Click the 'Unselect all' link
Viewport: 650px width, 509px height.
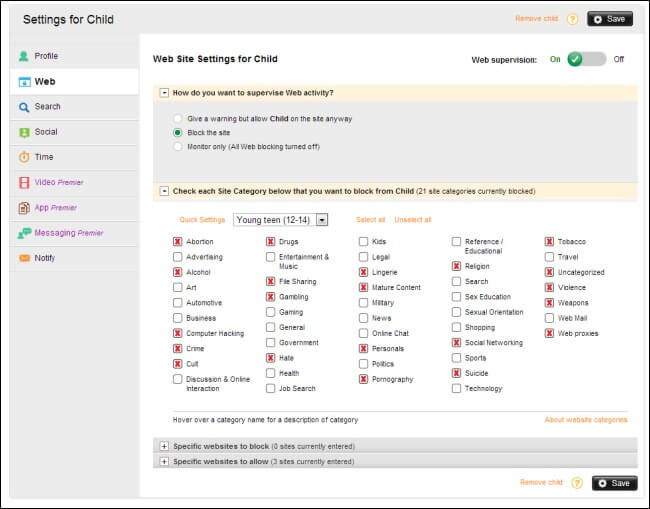[413, 220]
